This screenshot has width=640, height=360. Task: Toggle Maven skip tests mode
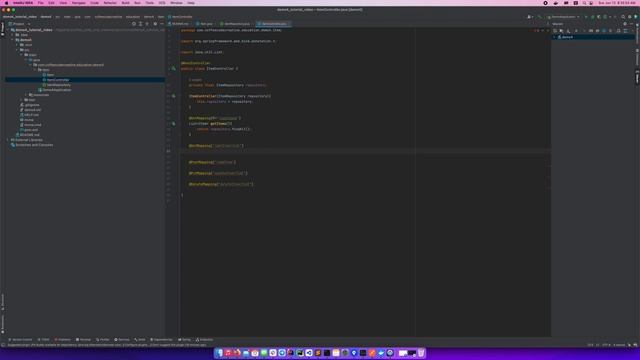[x=604, y=31]
